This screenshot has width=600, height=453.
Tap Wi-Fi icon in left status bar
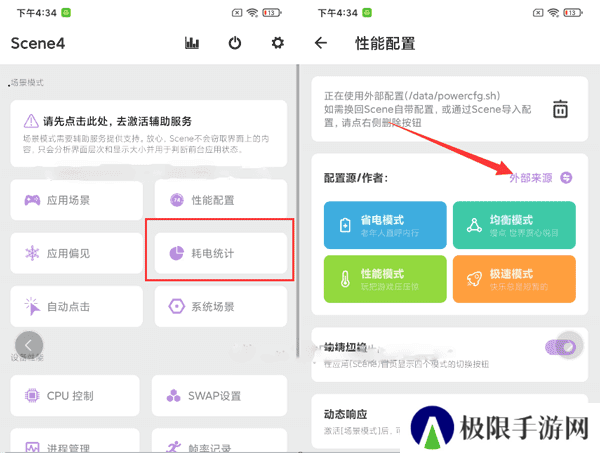click(252, 13)
